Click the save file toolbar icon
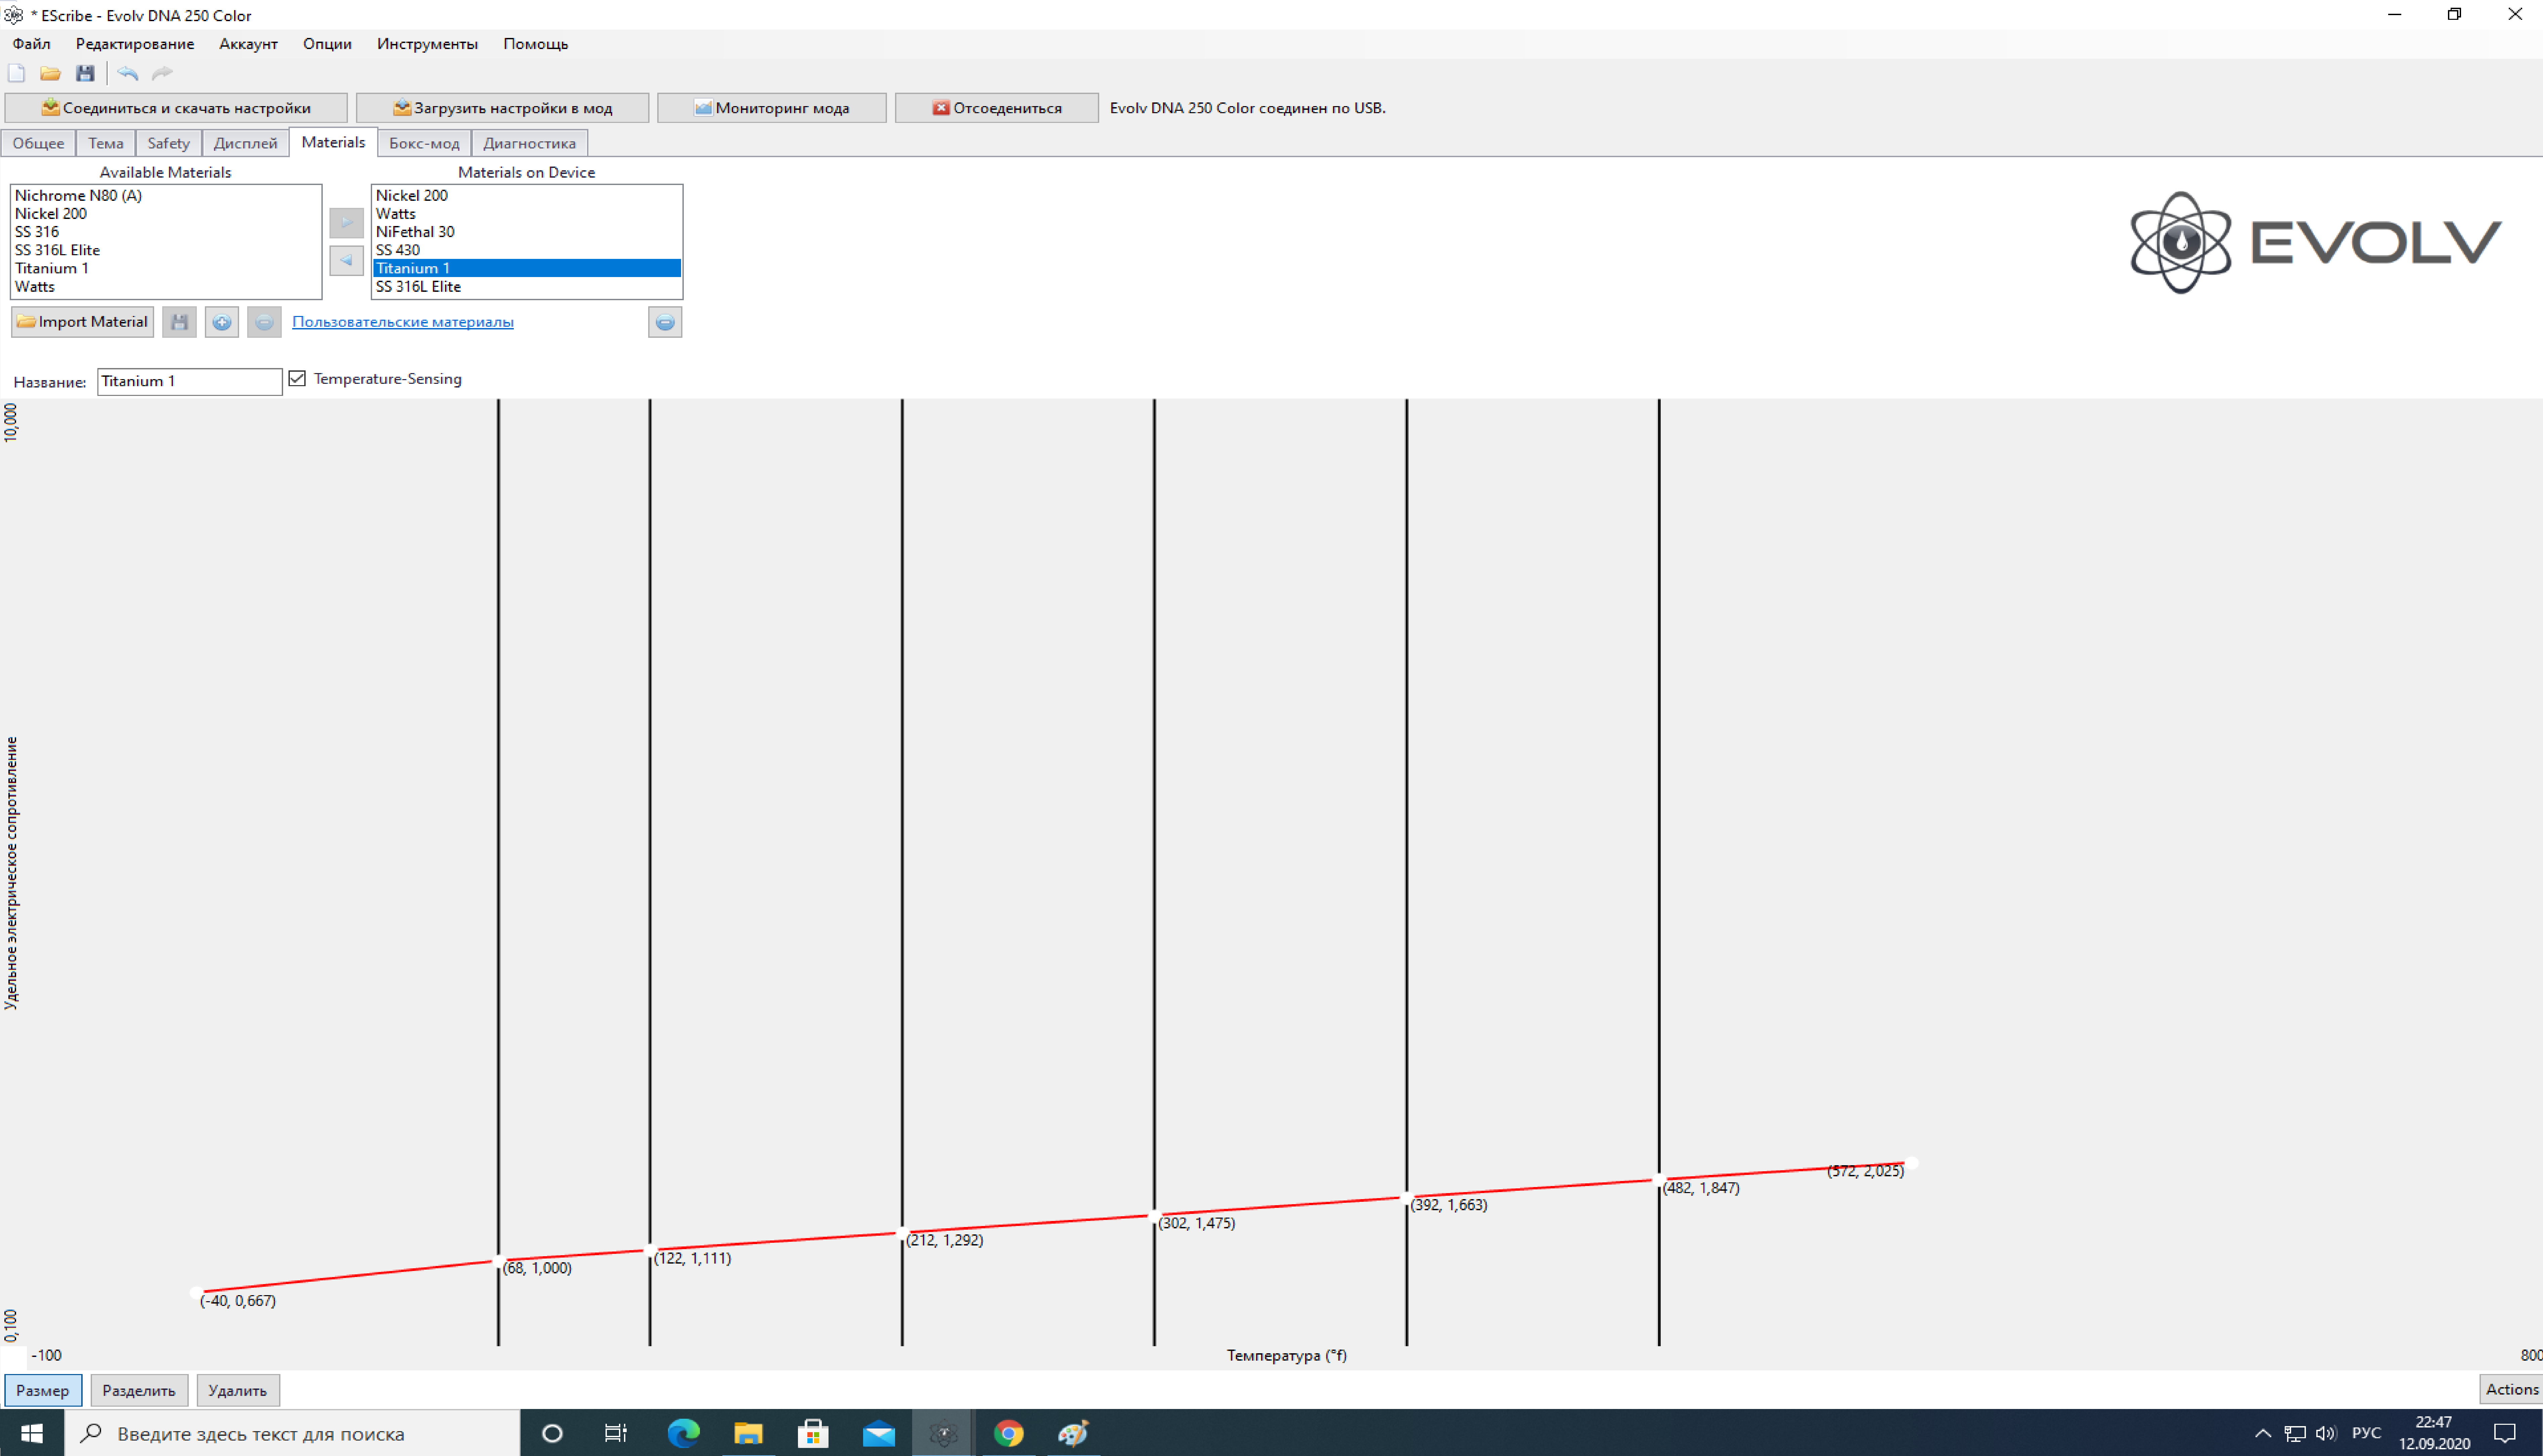Image resolution: width=2543 pixels, height=1456 pixels. [85, 73]
